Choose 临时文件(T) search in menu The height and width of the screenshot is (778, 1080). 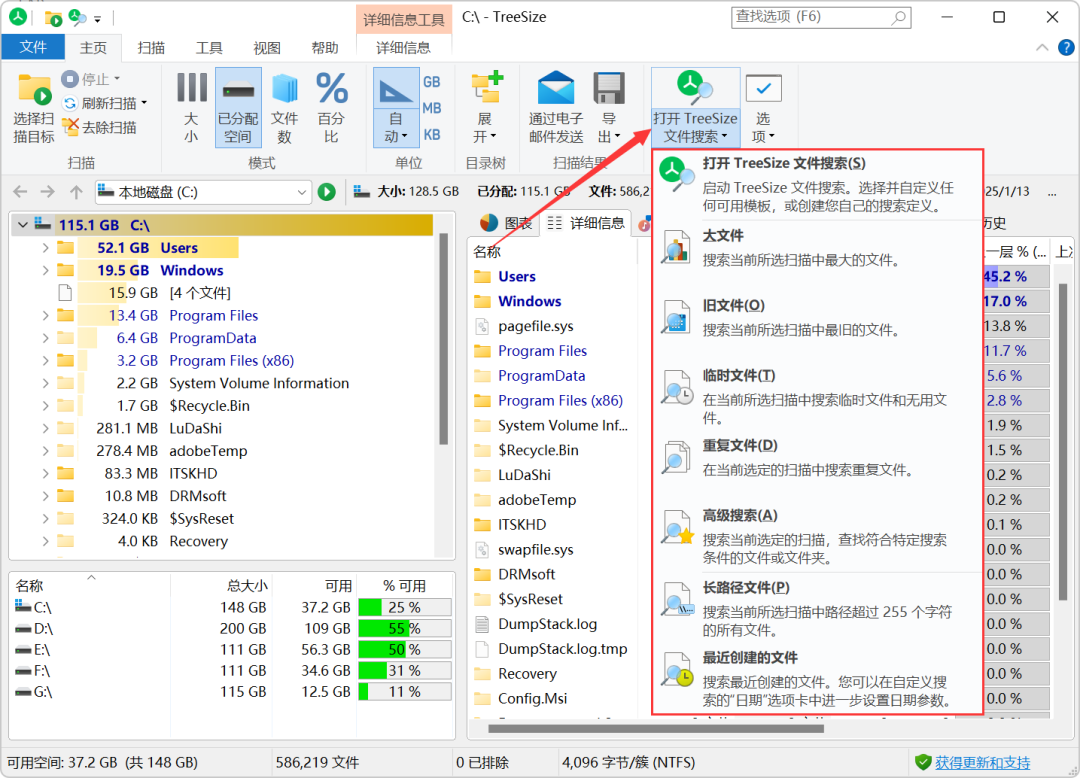pyautogui.click(x=818, y=396)
